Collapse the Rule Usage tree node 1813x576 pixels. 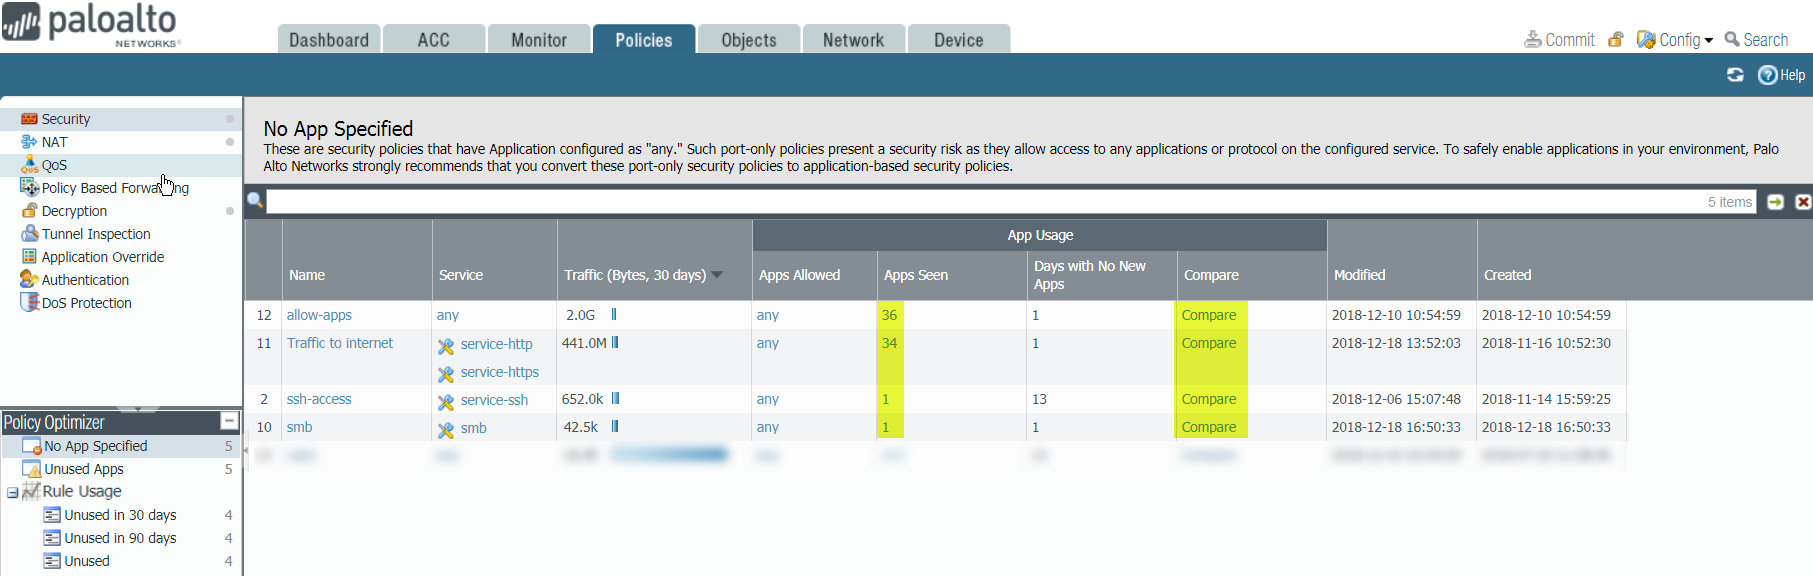(12, 492)
